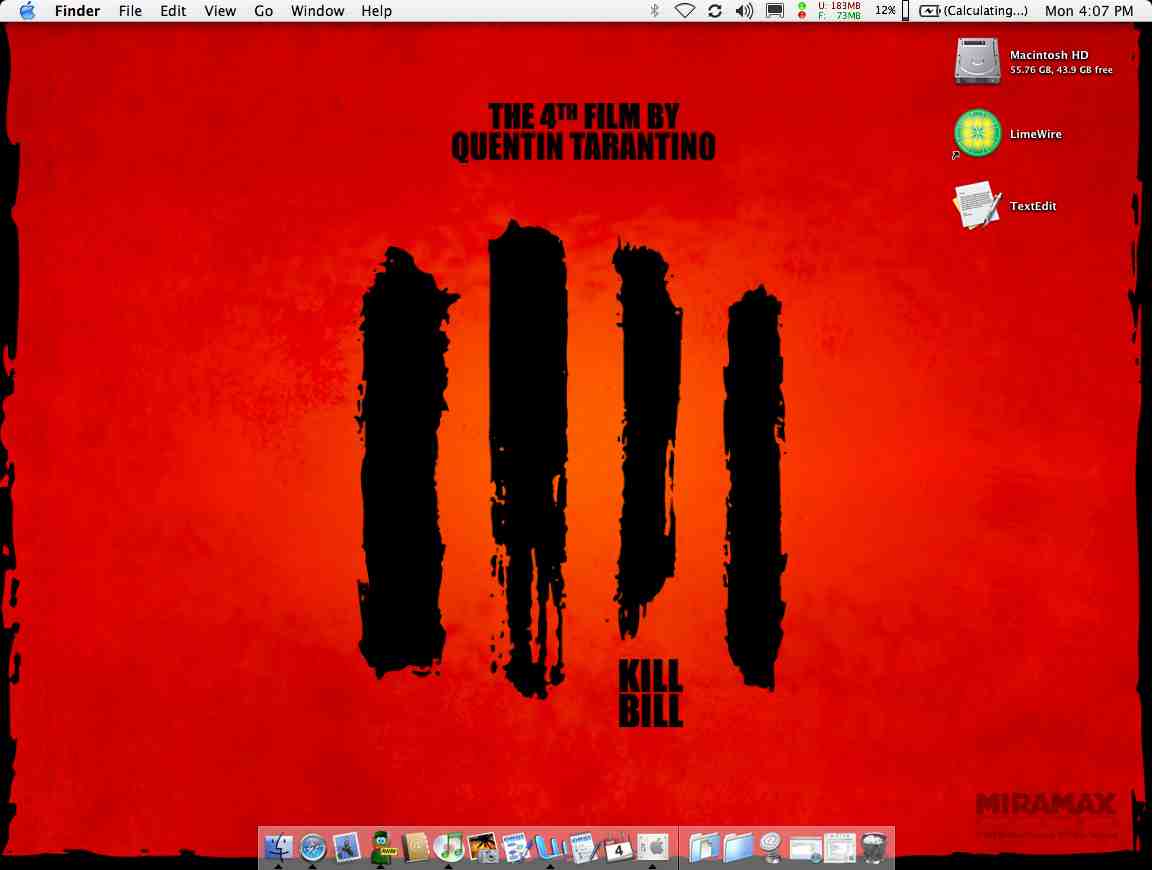This screenshot has height=870, width=1152.
Task: Click the sync arrows menu bar icon
Action: (x=715, y=10)
